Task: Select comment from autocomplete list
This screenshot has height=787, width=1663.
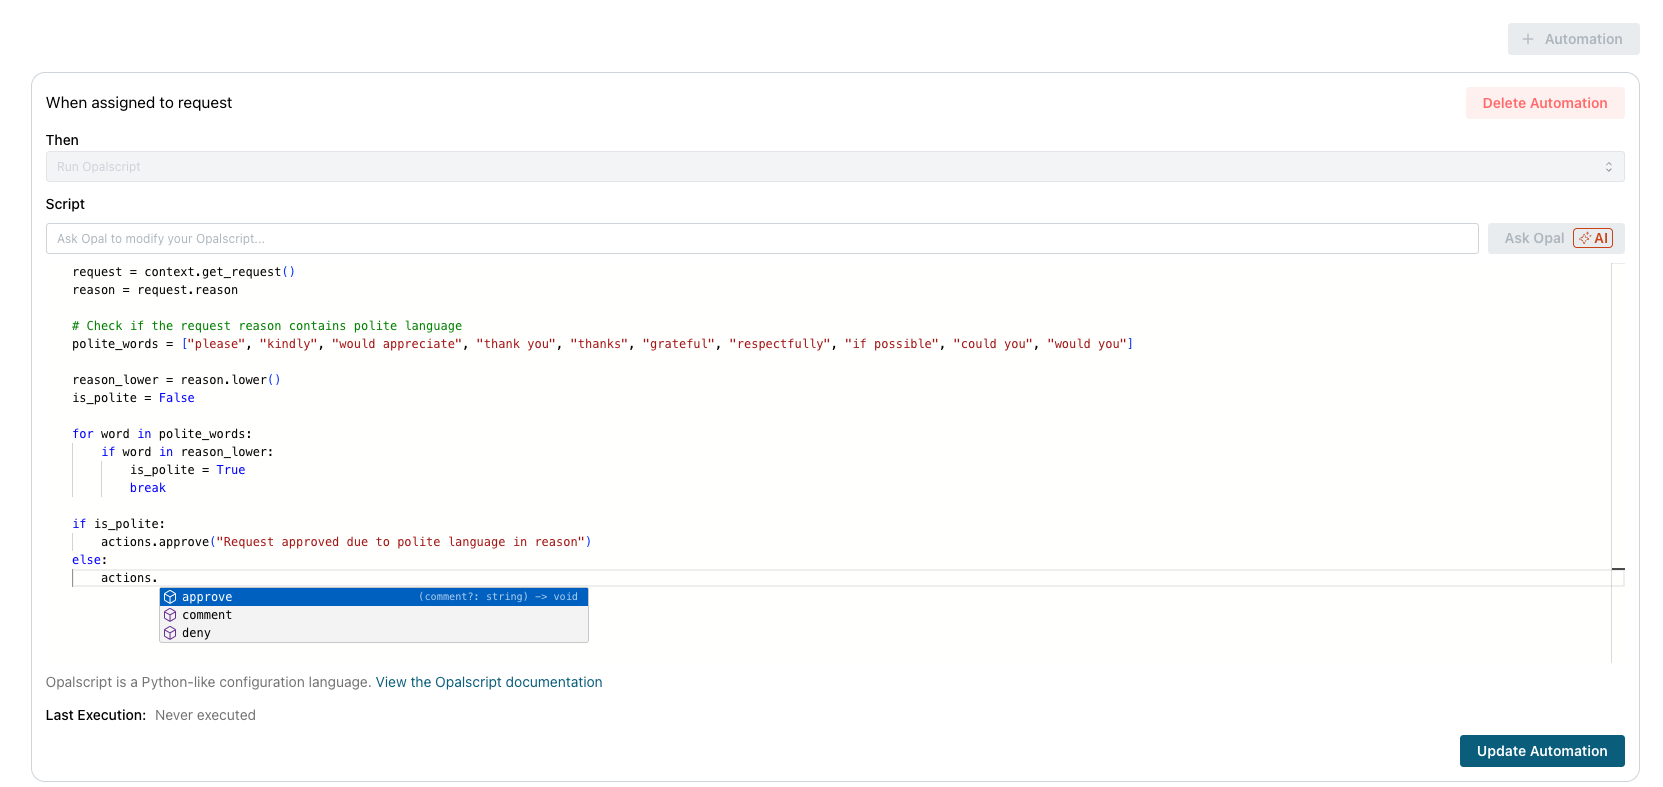Action: (x=374, y=615)
